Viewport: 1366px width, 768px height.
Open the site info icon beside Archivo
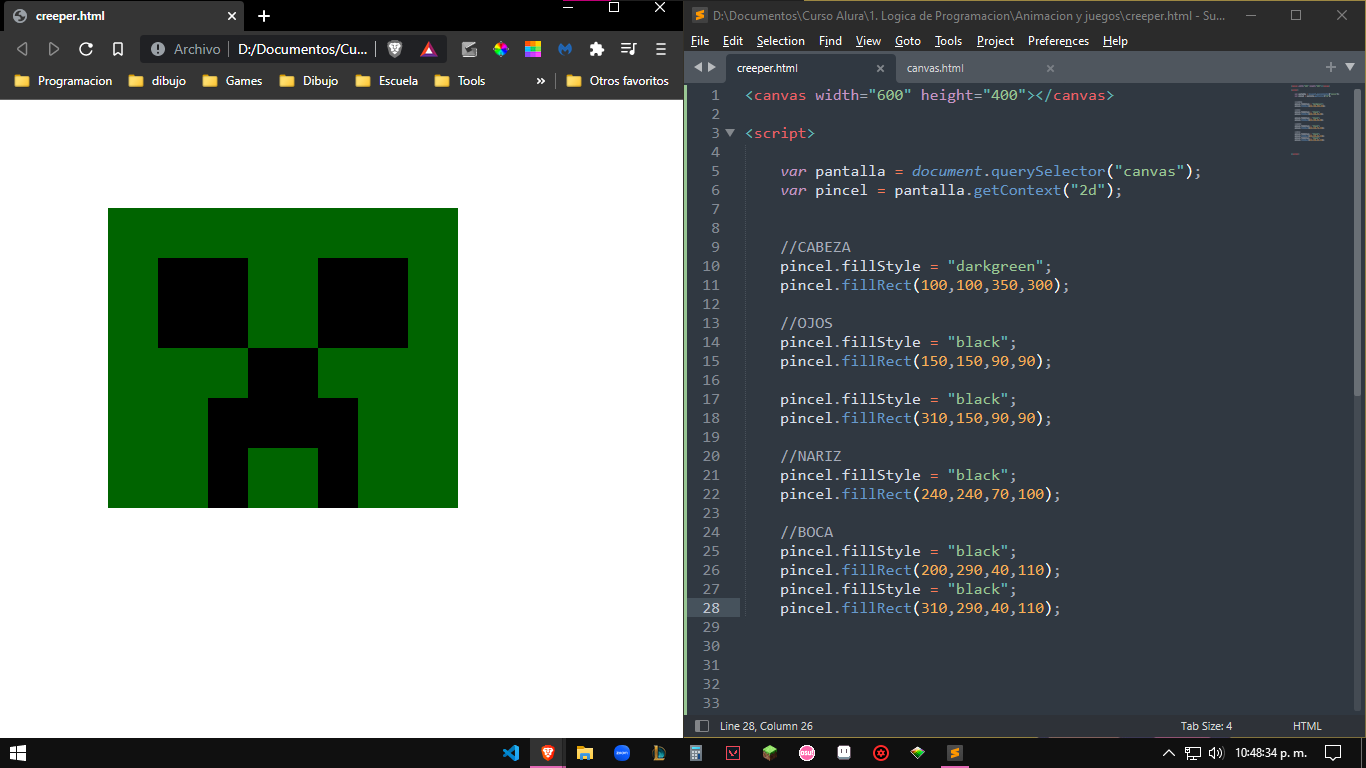158,49
